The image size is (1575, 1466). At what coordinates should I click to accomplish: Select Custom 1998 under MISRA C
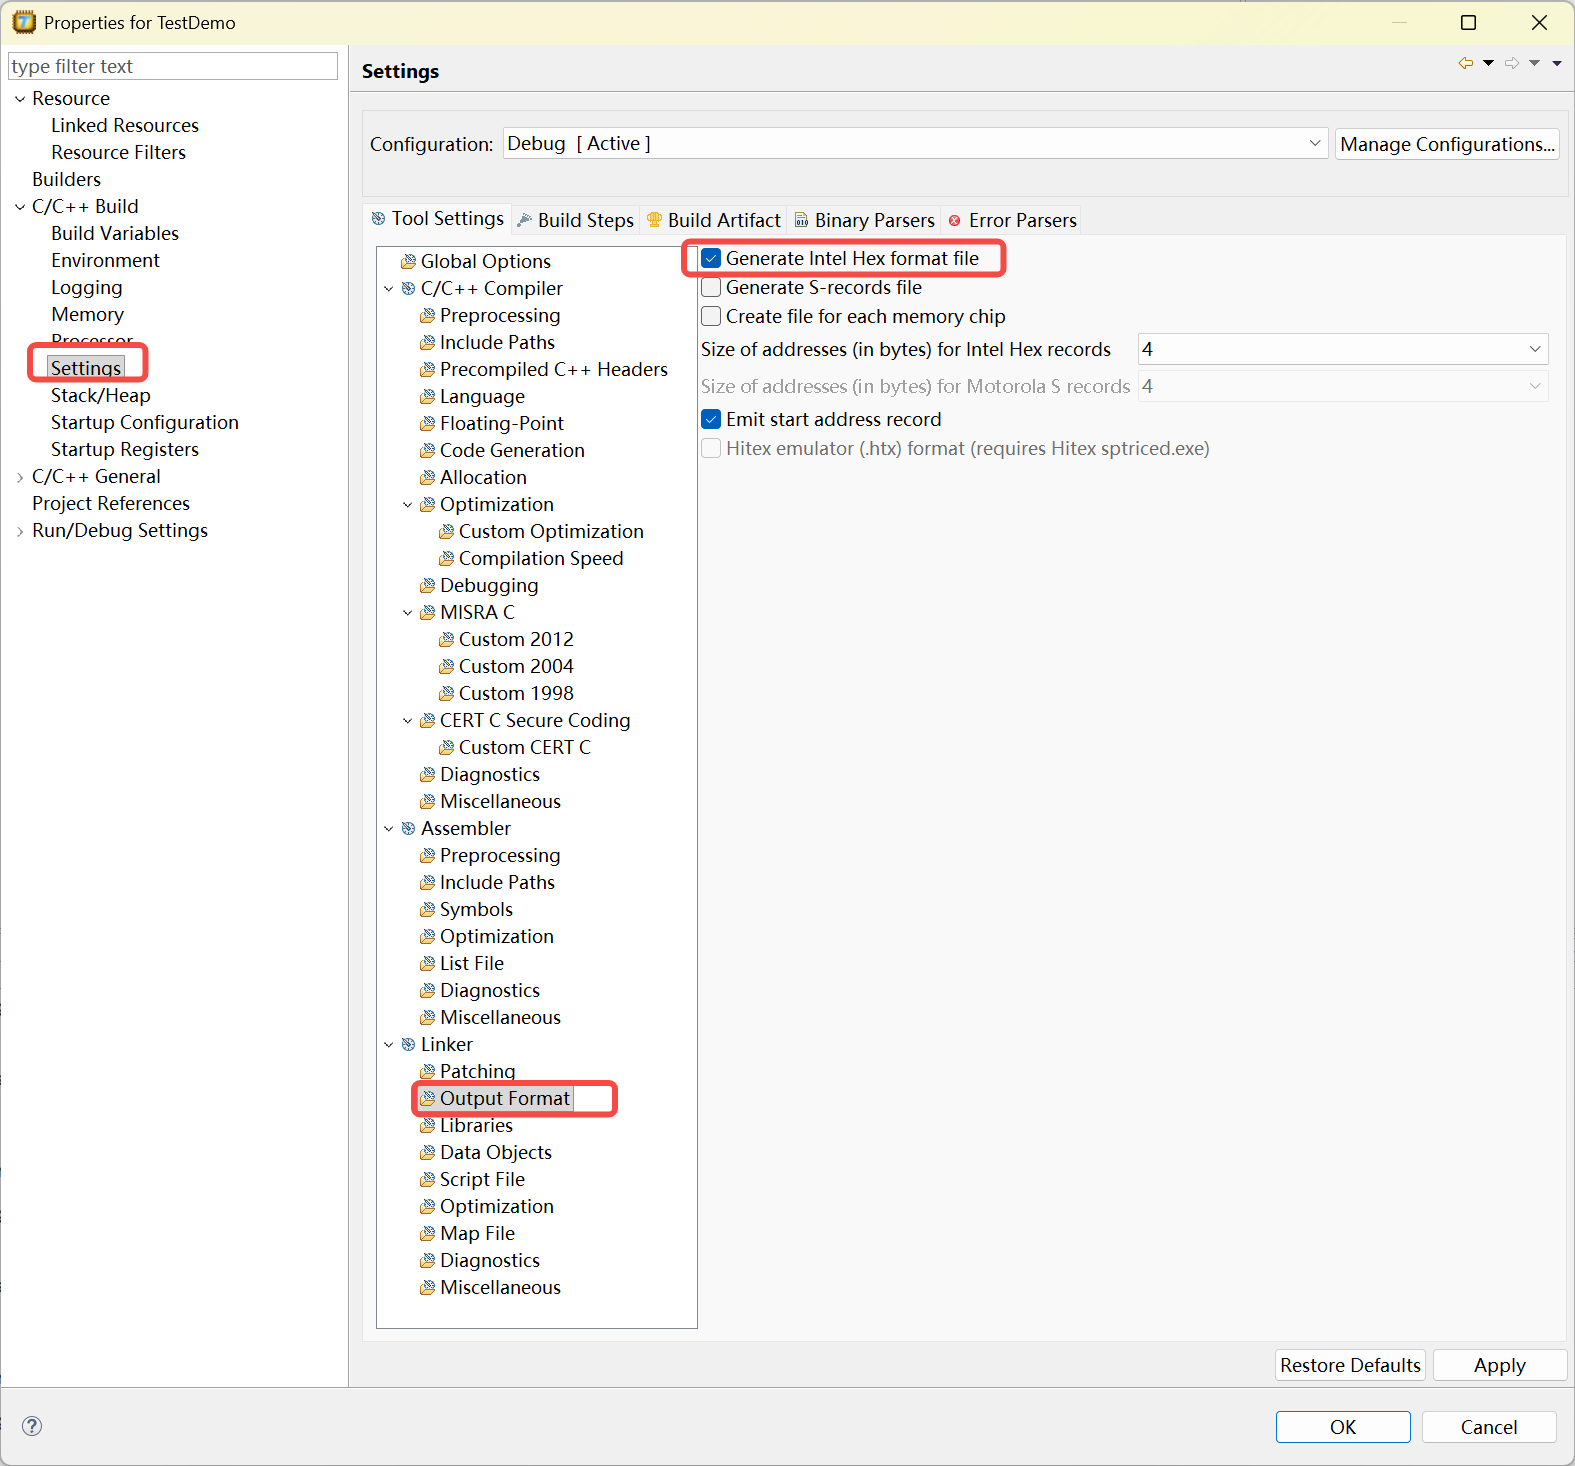516,693
